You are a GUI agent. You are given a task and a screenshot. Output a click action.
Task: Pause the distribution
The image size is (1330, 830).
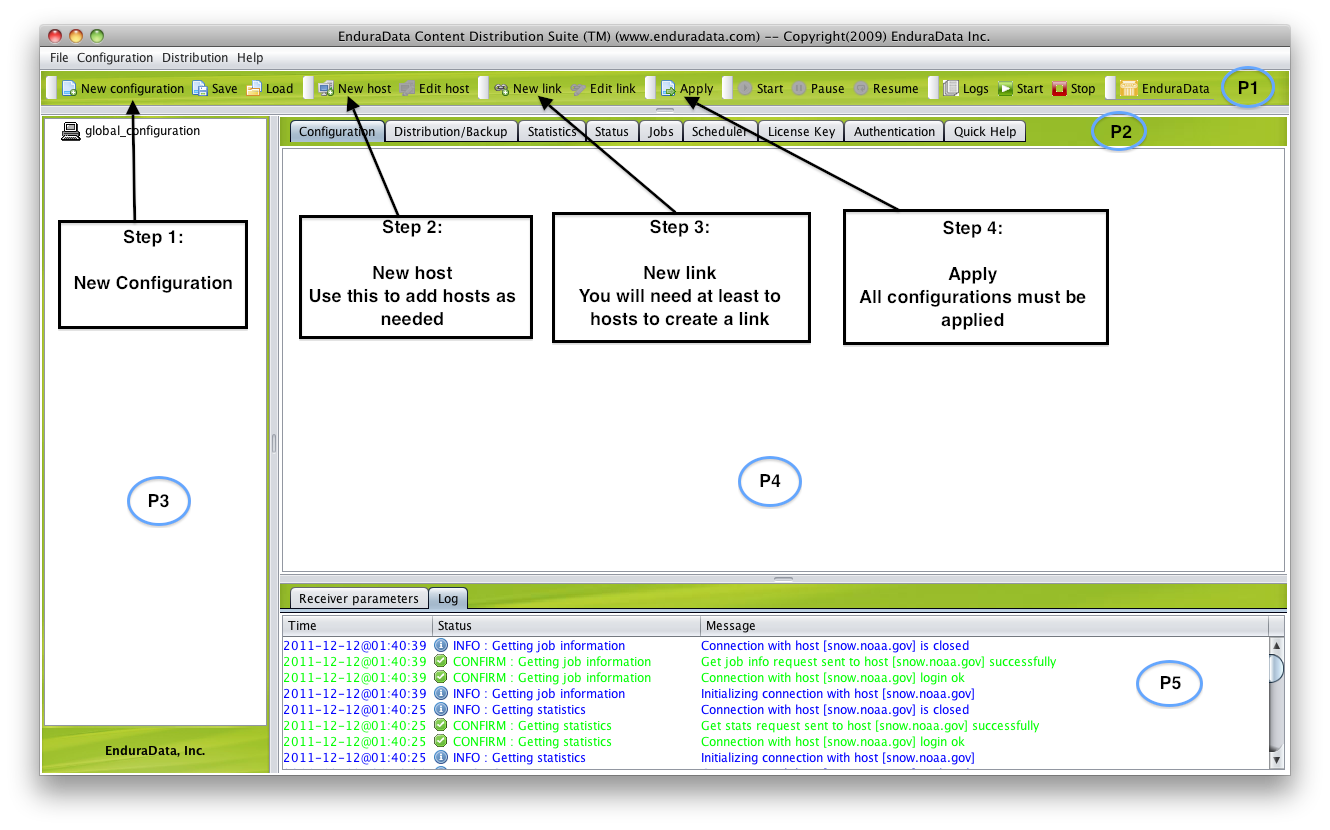(818, 88)
